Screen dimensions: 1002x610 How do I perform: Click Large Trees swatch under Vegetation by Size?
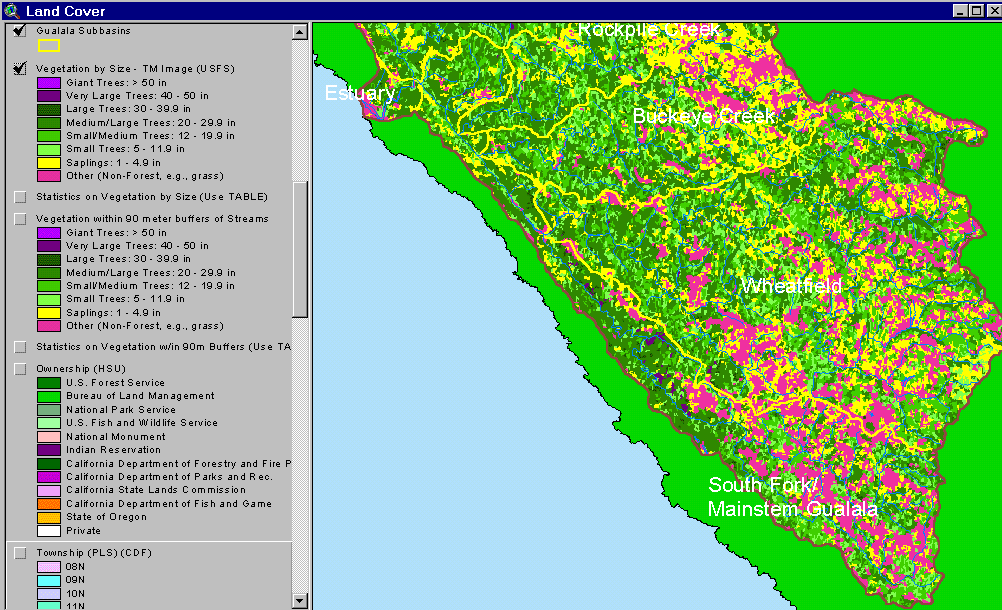(x=49, y=109)
